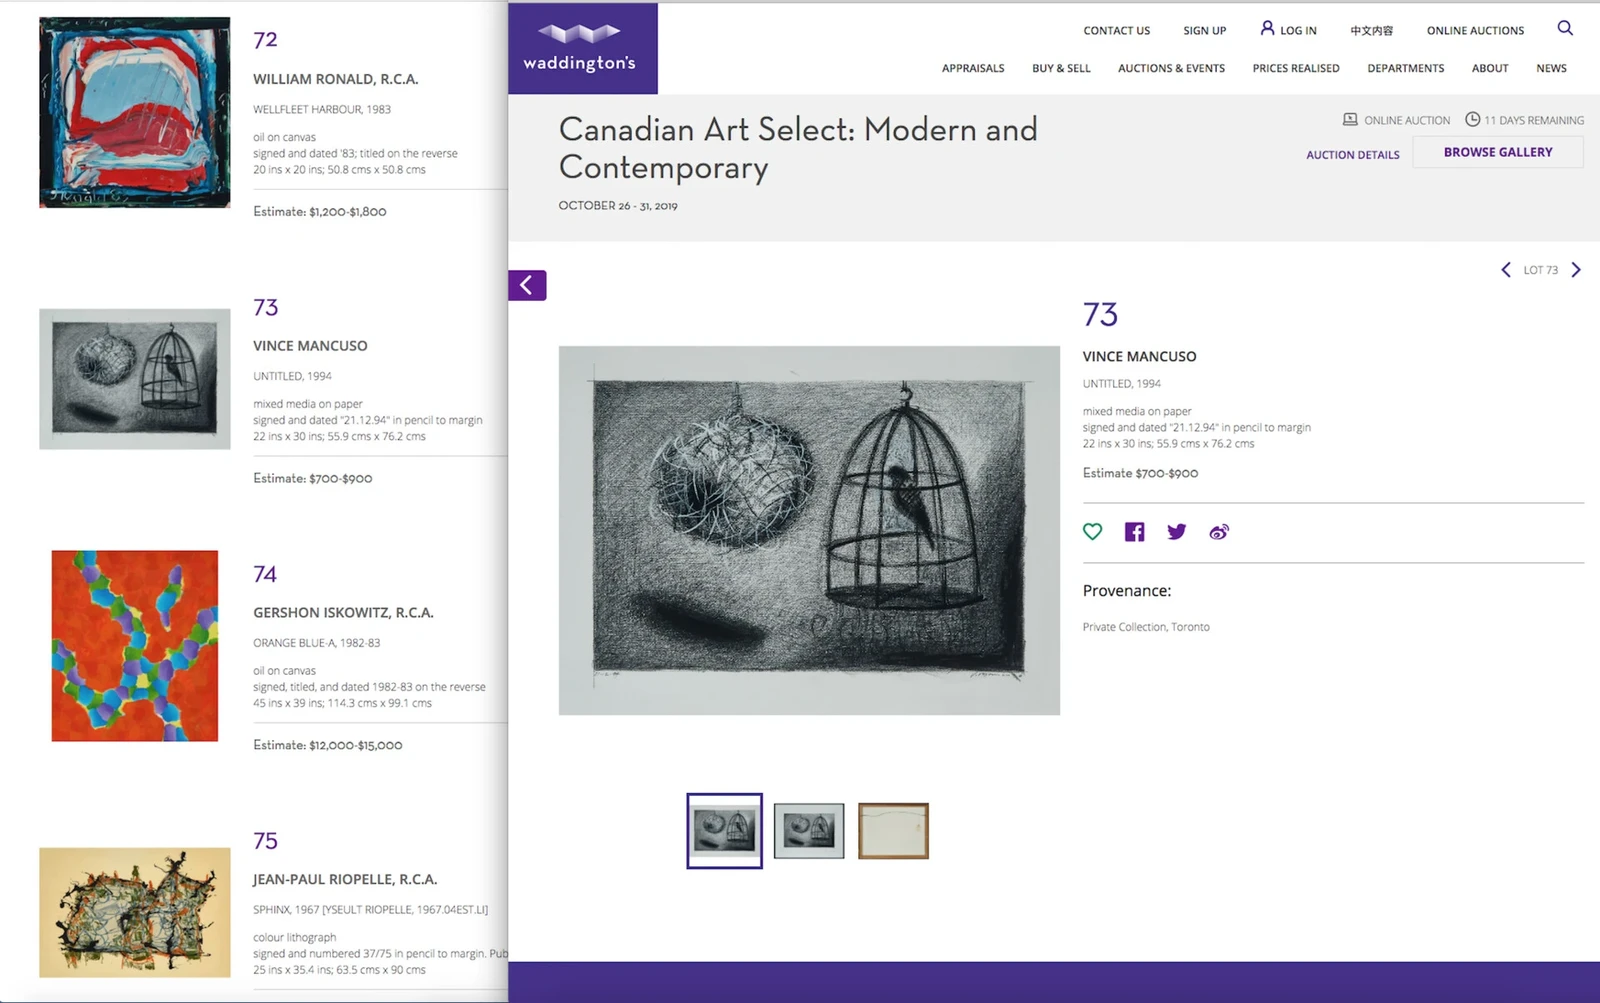The image size is (1600, 1003).
Task: Click the clock icon beside days remaining
Action: [x=1472, y=118]
